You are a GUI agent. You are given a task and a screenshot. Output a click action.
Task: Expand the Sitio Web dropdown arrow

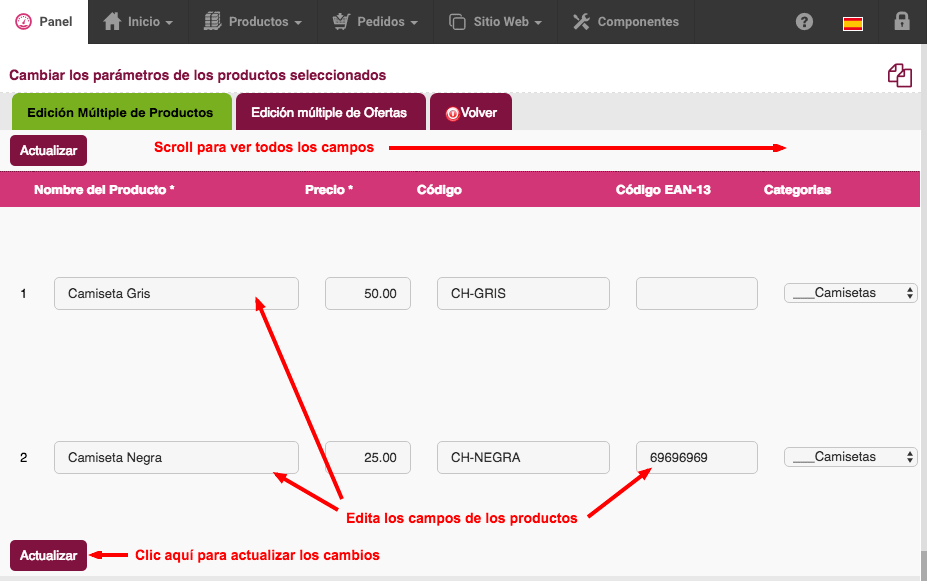[x=538, y=22]
